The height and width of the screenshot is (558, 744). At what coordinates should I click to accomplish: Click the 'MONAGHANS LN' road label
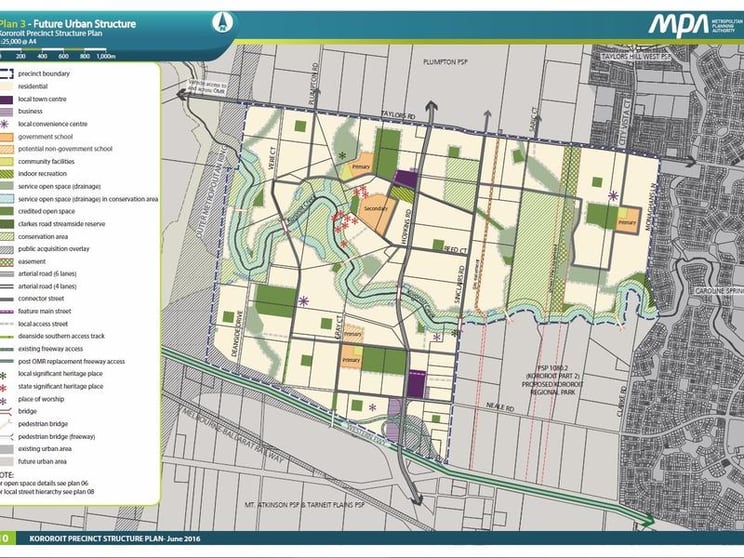pos(653,209)
